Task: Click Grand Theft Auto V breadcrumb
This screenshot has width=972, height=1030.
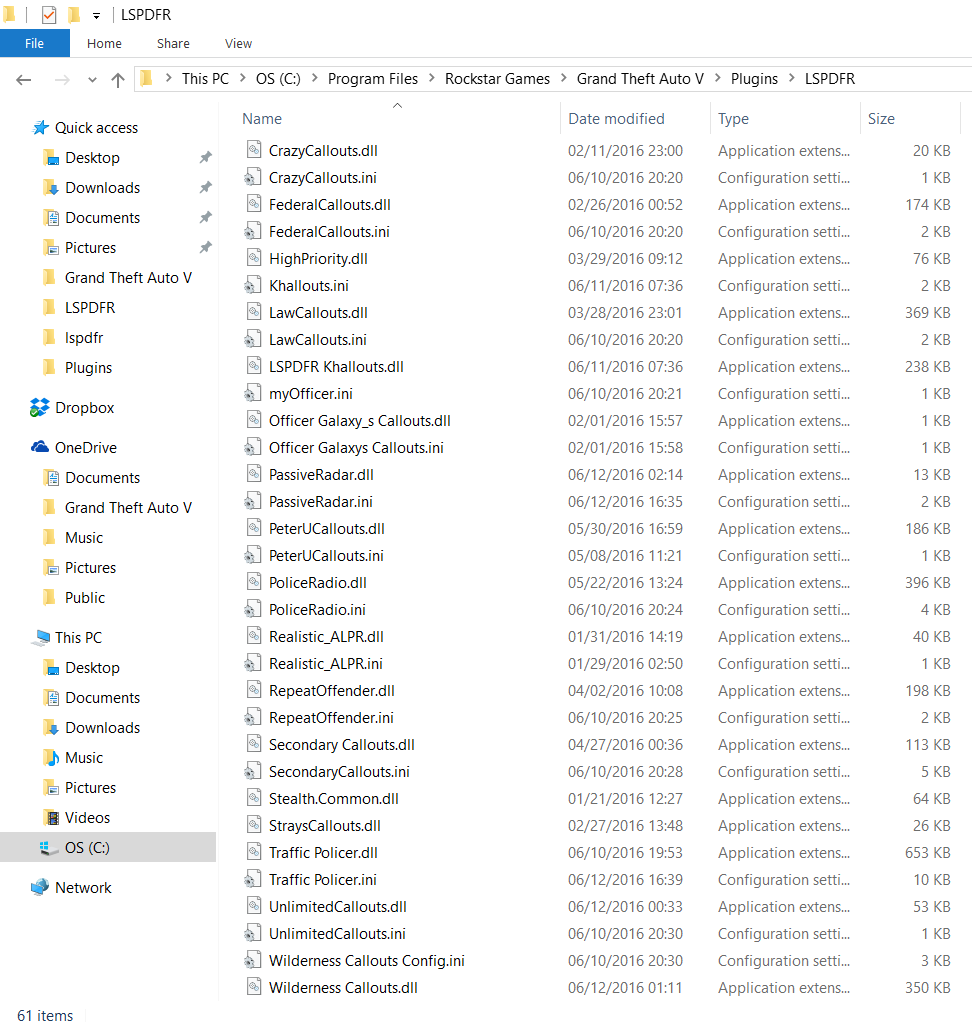Action: pos(640,79)
